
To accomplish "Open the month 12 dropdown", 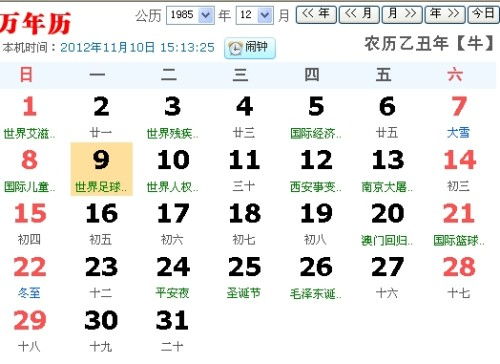I will click(x=254, y=15).
